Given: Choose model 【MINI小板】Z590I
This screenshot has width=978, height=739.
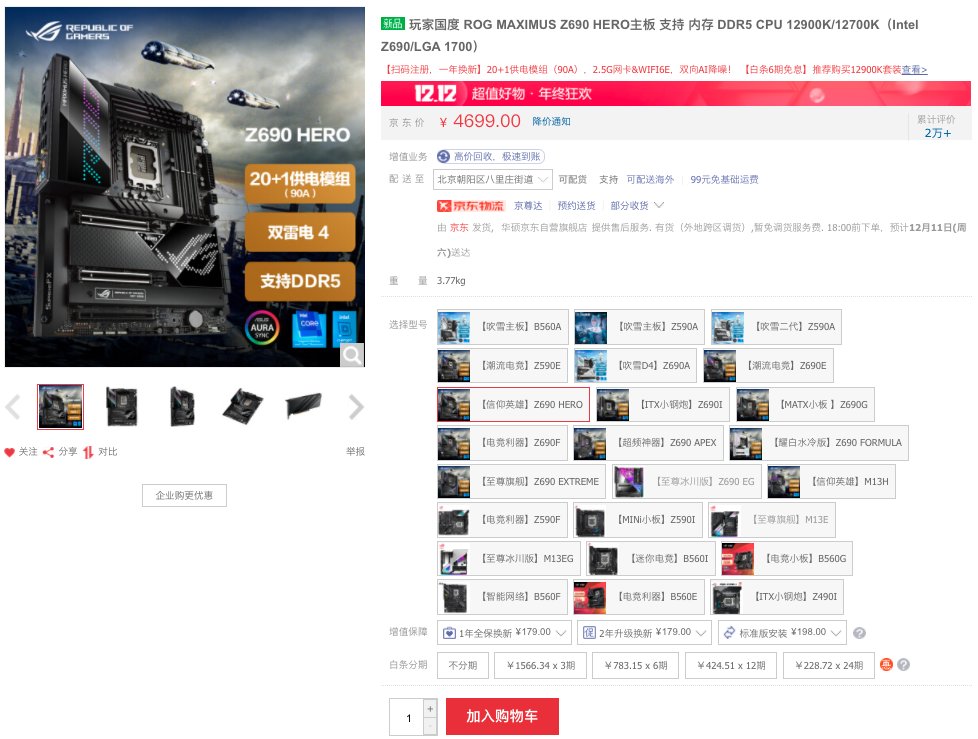Looking at the screenshot, I should click(638, 519).
